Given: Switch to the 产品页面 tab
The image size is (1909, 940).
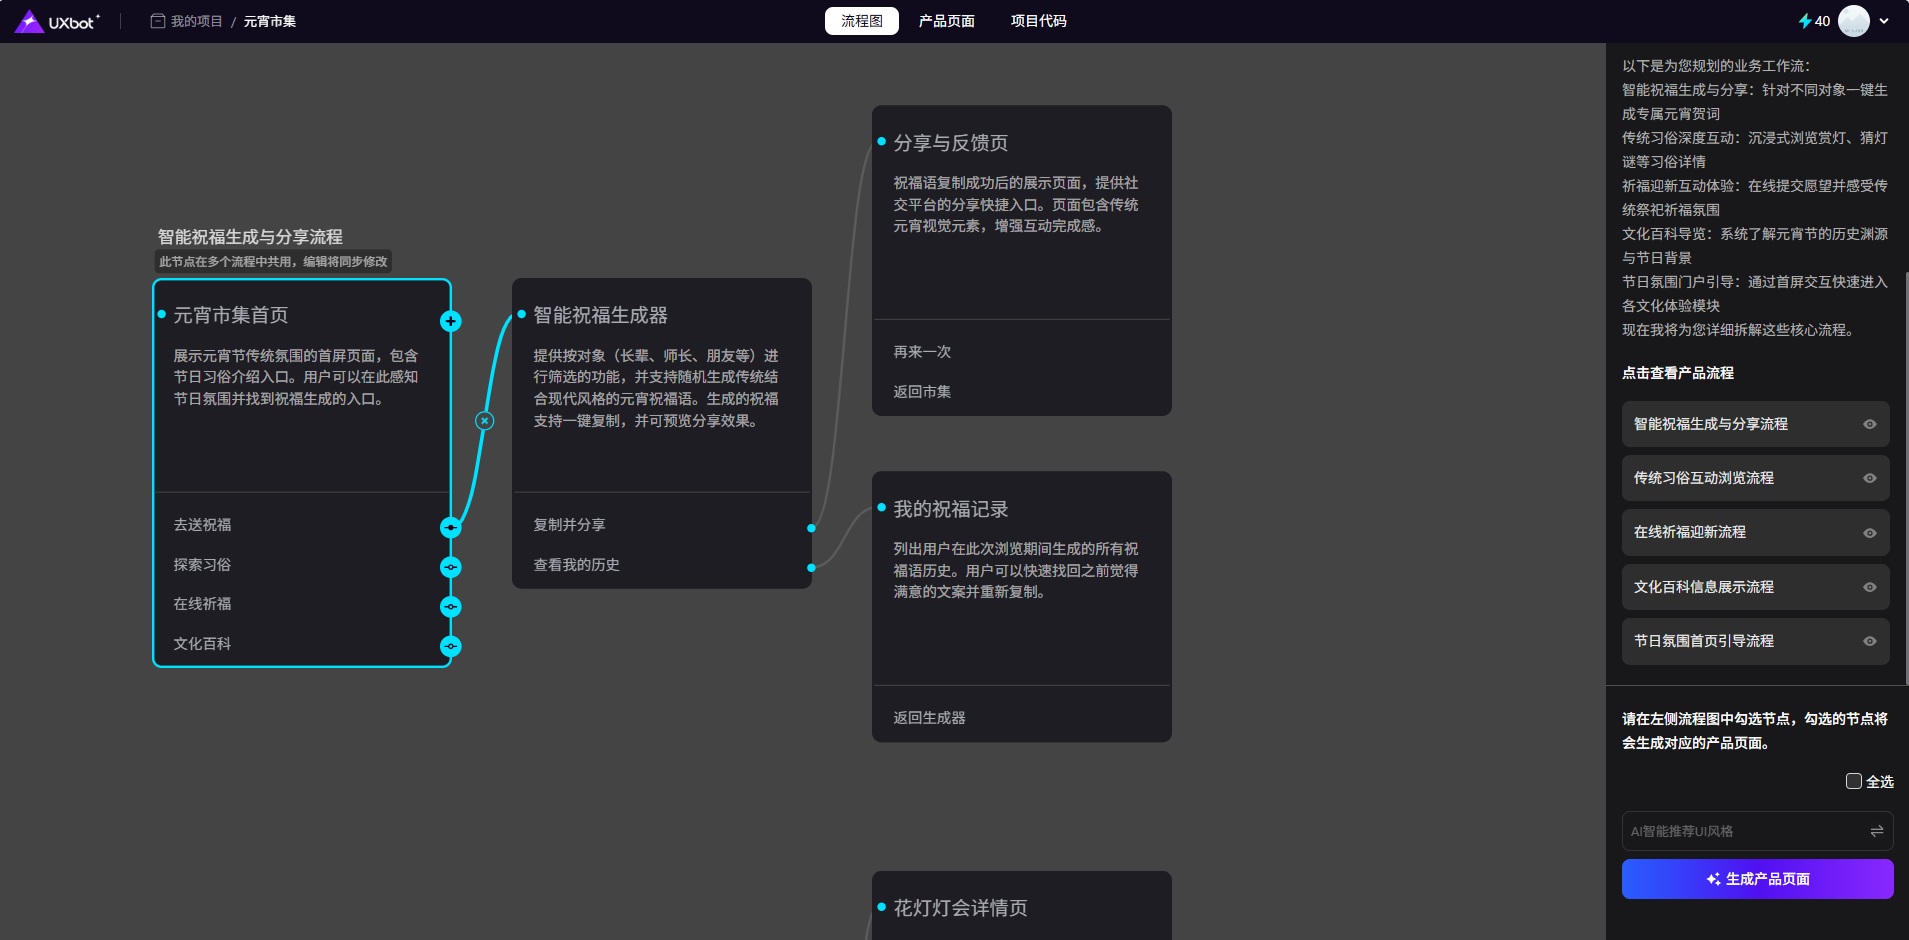Looking at the screenshot, I should click(946, 21).
